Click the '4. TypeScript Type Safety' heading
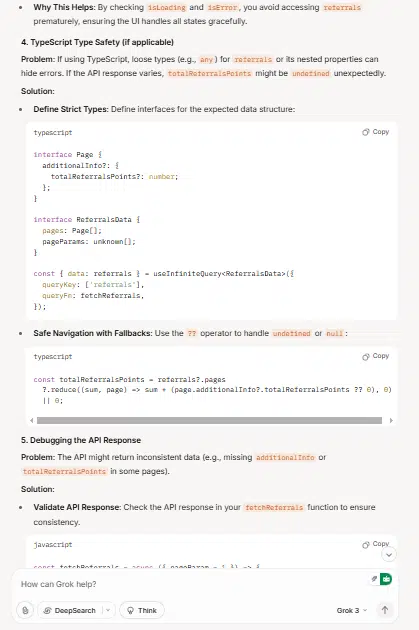 click(x=97, y=42)
